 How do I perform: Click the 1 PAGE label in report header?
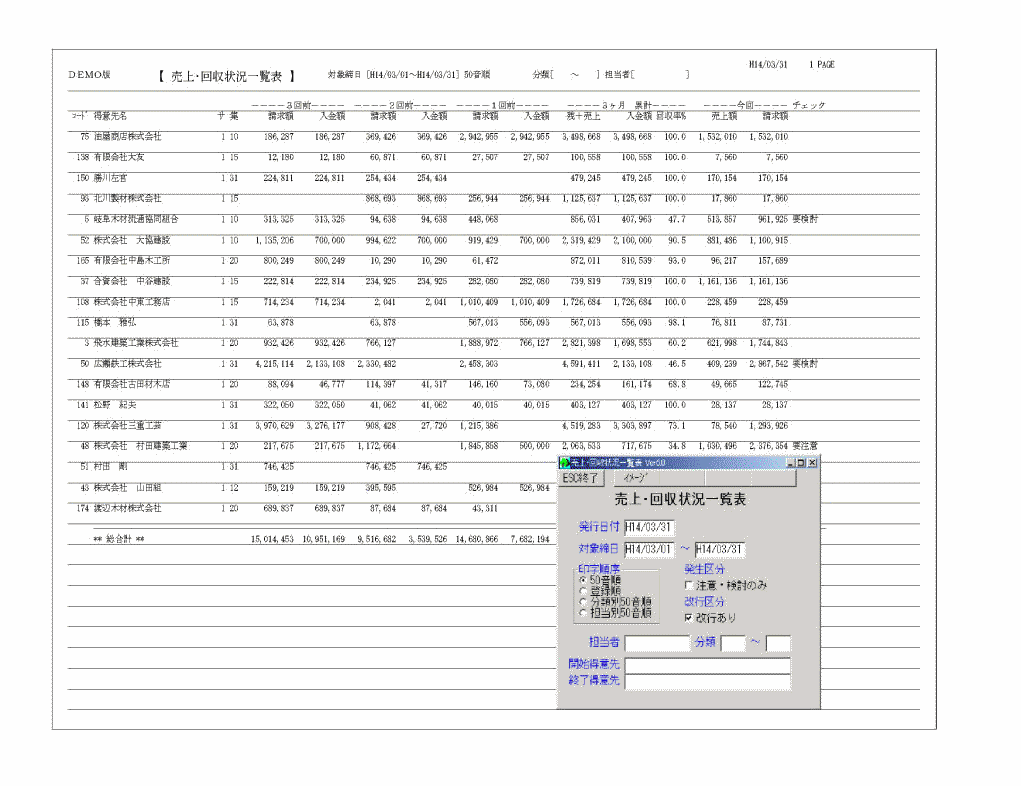[x=822, y=64]
